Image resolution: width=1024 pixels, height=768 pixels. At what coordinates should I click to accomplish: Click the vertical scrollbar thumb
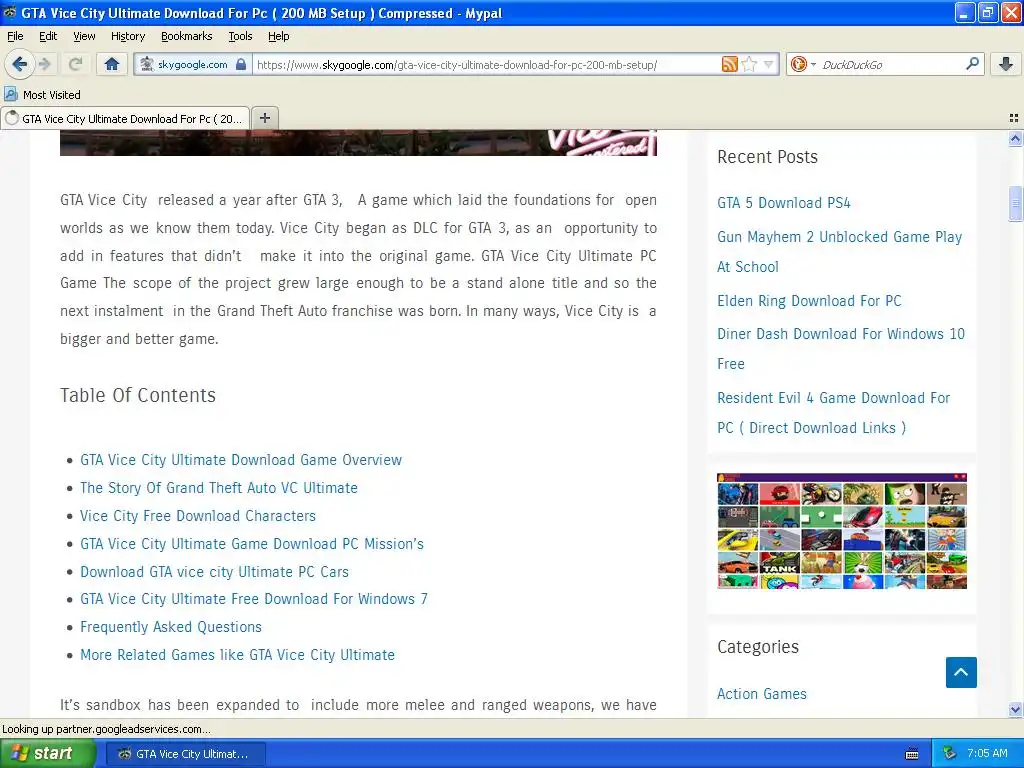[1015, 204]
